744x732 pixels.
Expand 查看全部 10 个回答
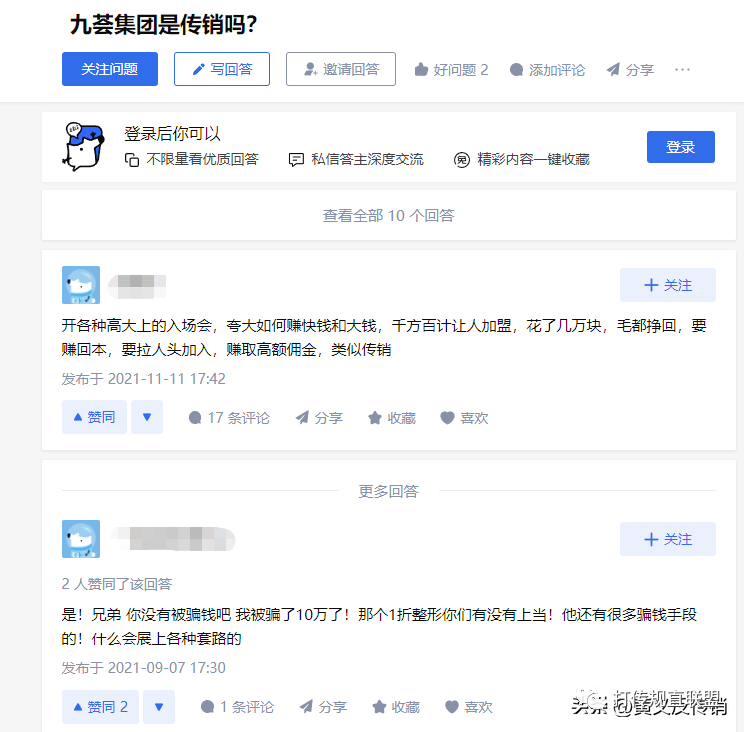pyautogui.click(x=389, y=215)
